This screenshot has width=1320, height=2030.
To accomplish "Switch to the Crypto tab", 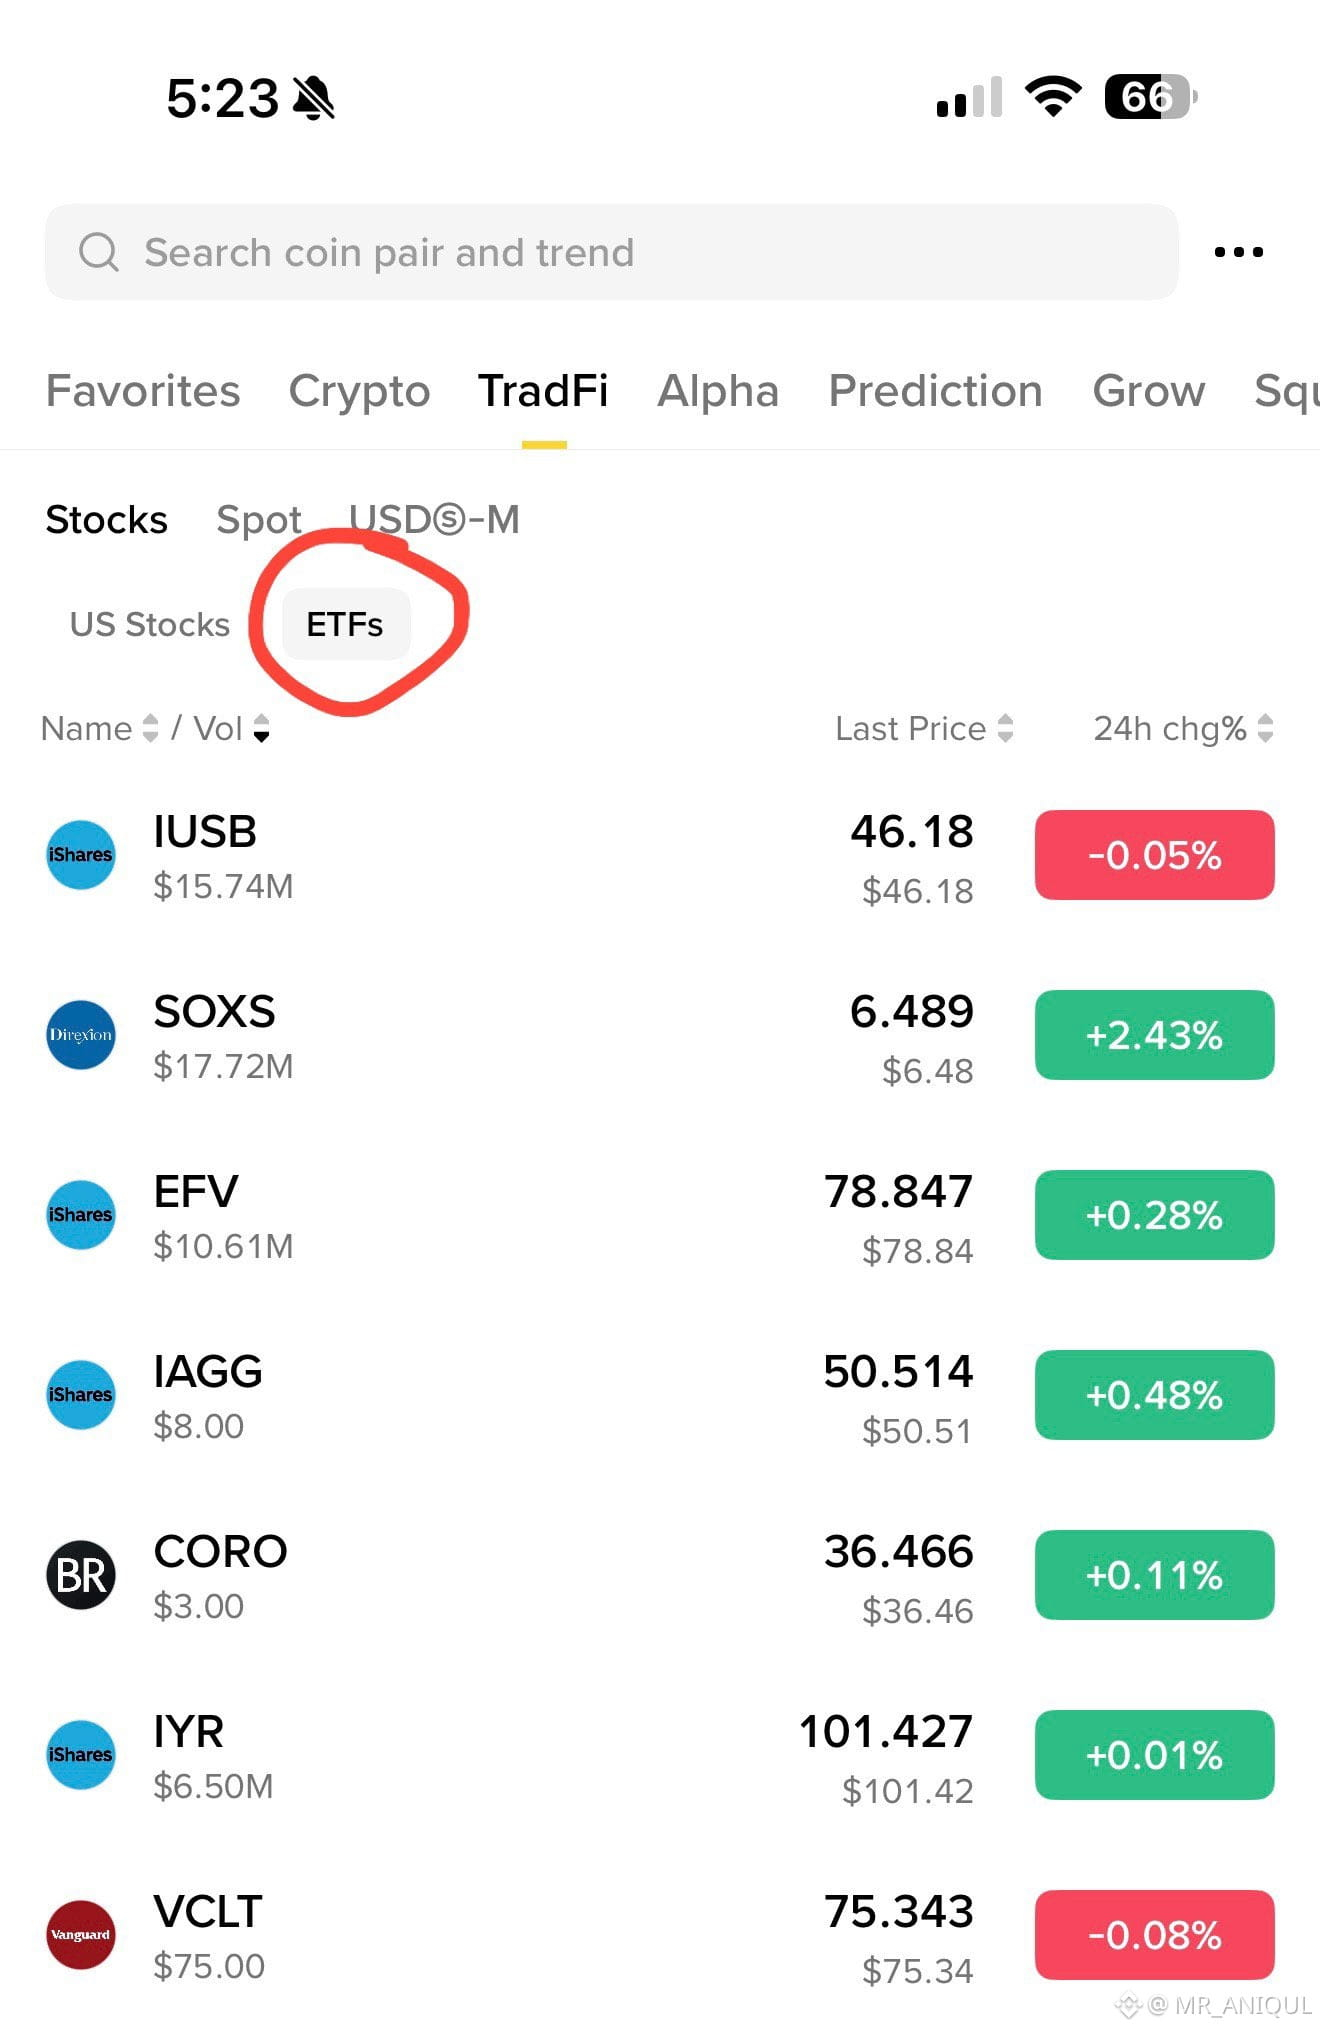I will click(359, 391).
